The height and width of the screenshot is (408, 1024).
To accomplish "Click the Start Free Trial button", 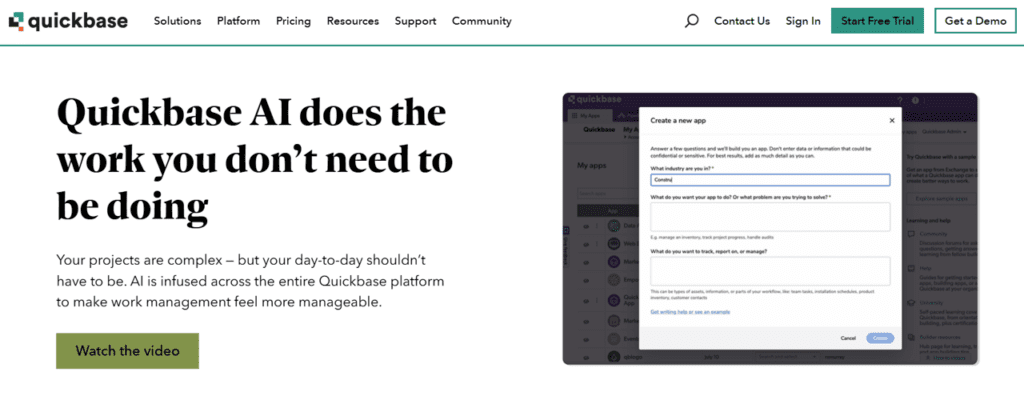I will (877, 21).
